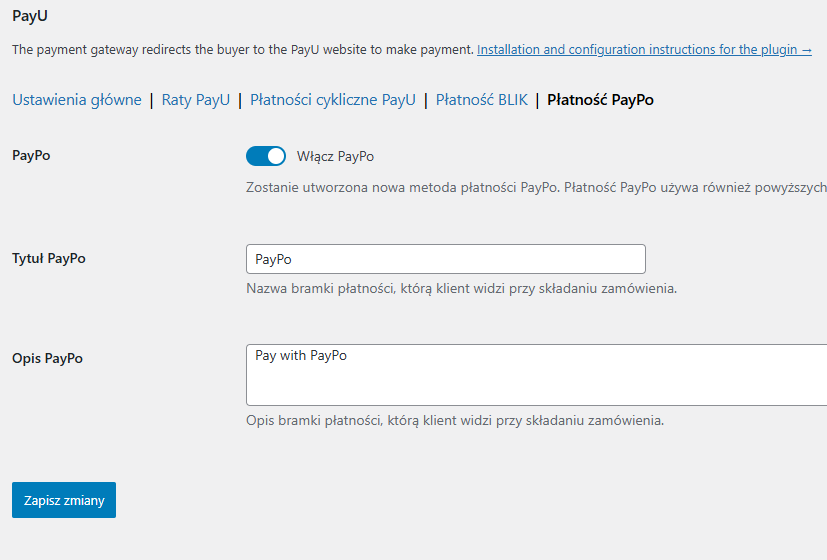The height and width of the screenshot is (560, 827).
Task: Click the Tytuł PayPo field label
Action: [49, 258]
